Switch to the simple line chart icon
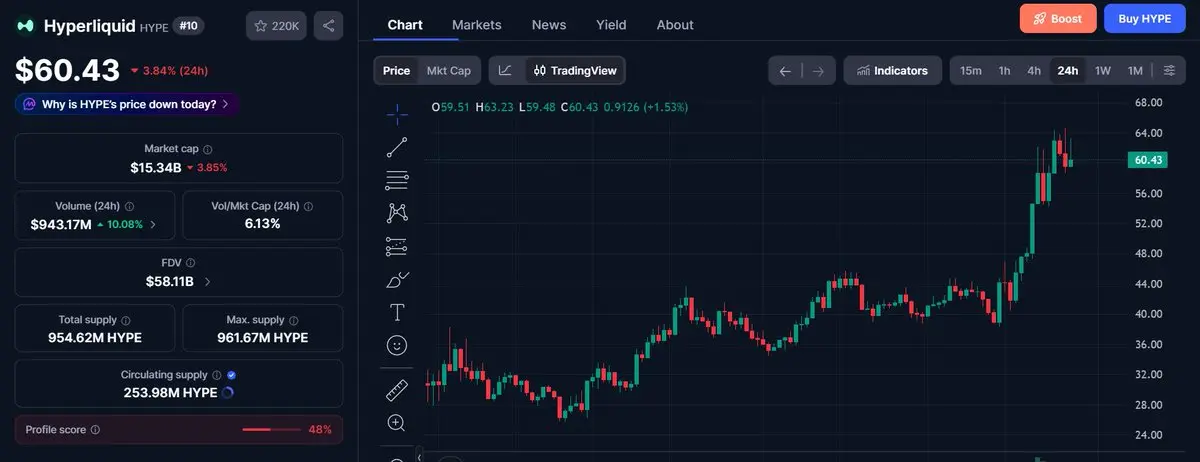Viewport: 1200px width, 462px height. point(506,71)
